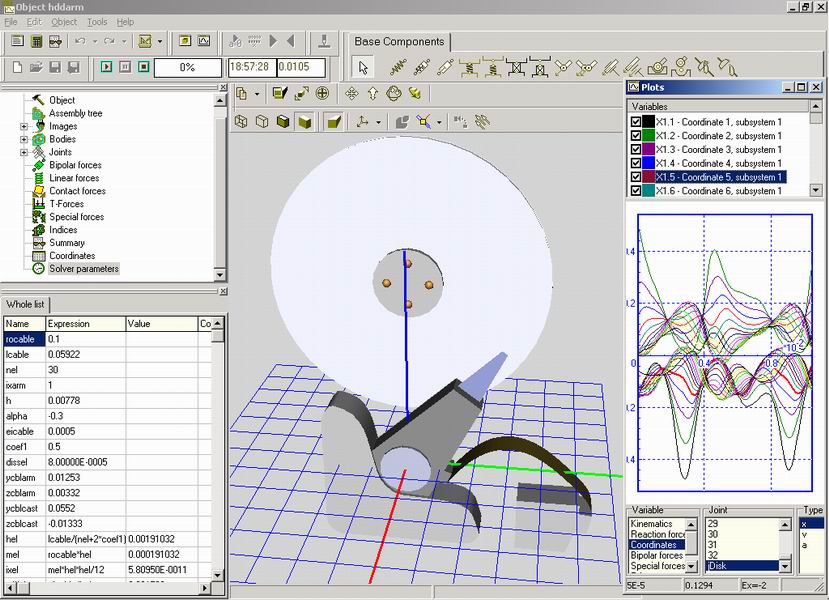The width and height of the screenshot is (829, 600).
Task: Click the spring element icon in Base Components
Action: pos(398,68)
